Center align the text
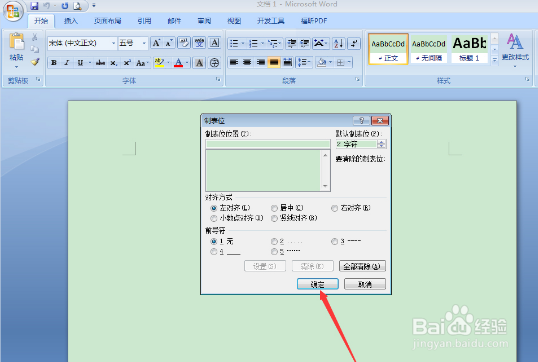The height and width of the screenshot is (362, 538). (247, 62)
